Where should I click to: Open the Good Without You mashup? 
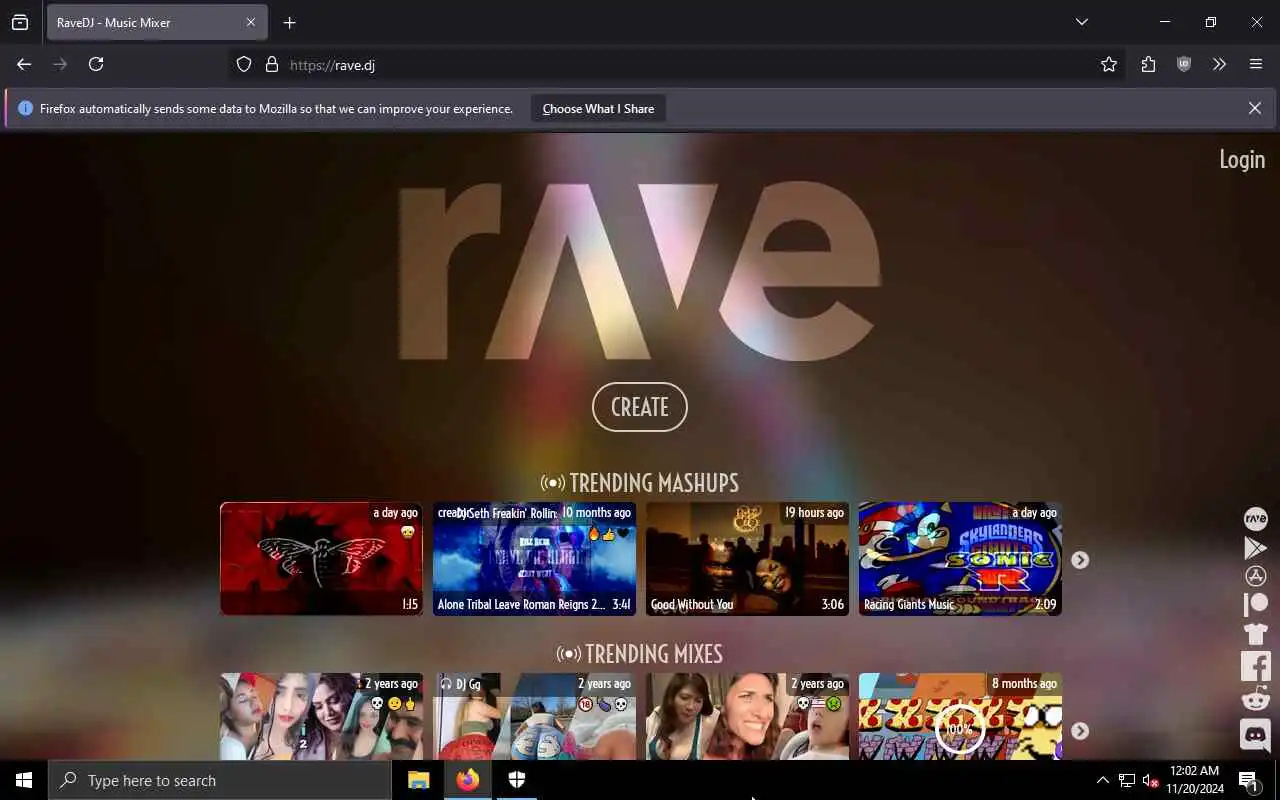point(747,559)
